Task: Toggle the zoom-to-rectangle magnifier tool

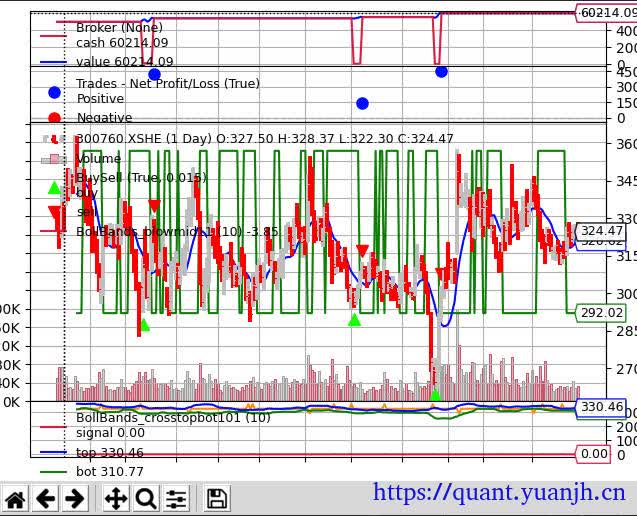Action: pyautogui.click(x=146, y=499)
